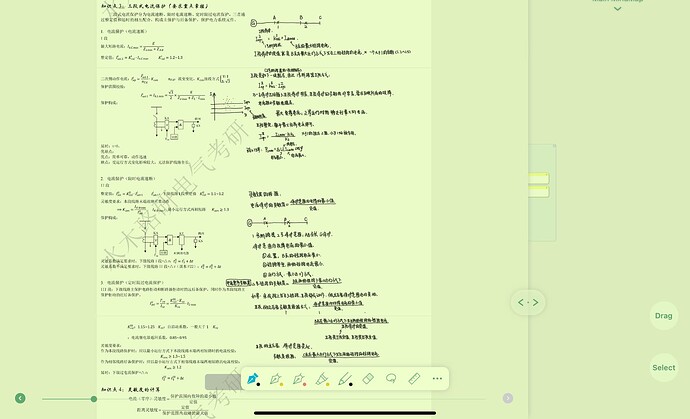Toggle Select mode in mindmap

coord(663,368)
